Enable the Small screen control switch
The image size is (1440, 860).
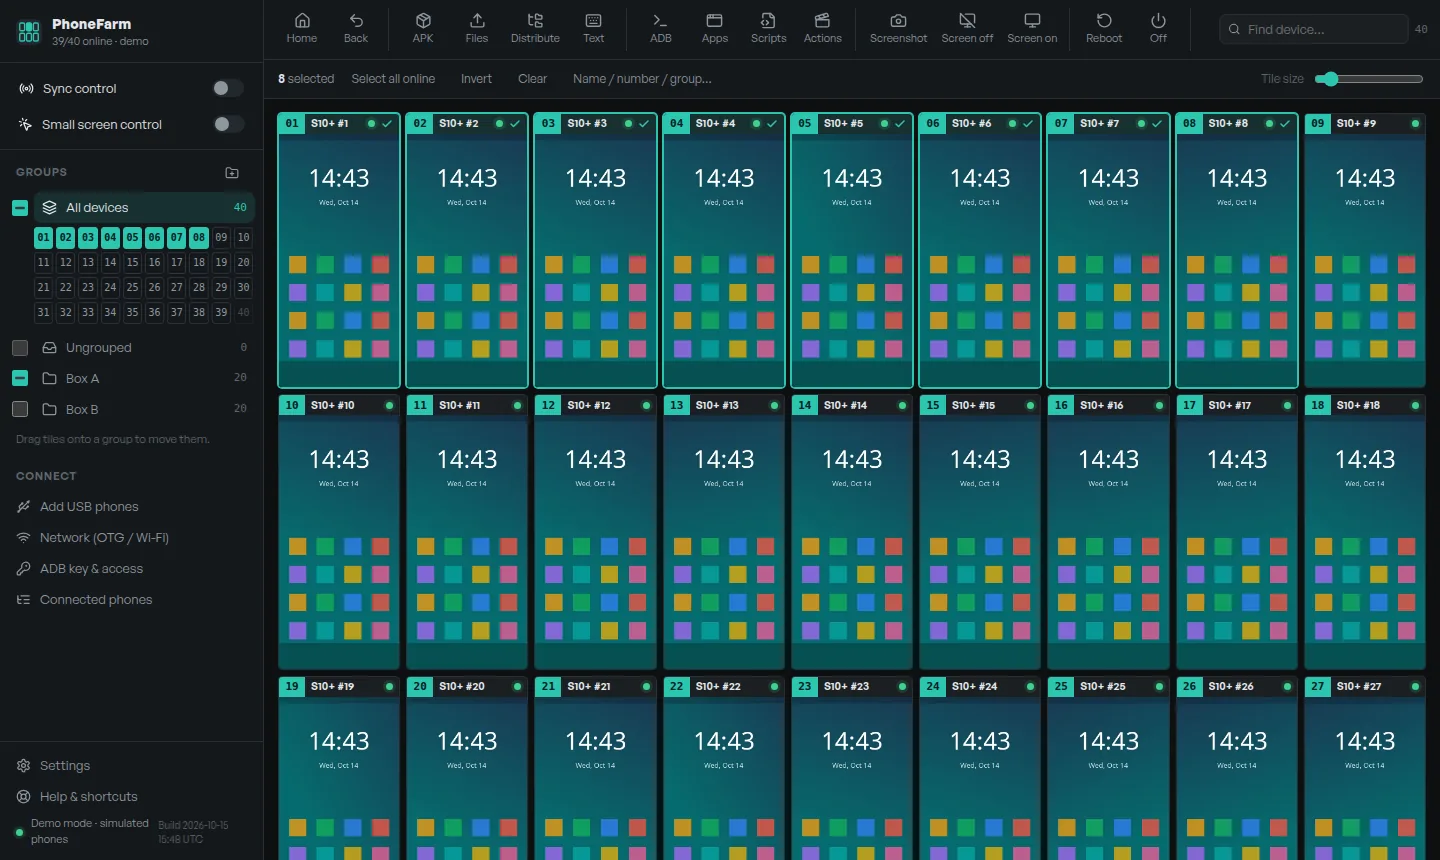tap(228, 124)
